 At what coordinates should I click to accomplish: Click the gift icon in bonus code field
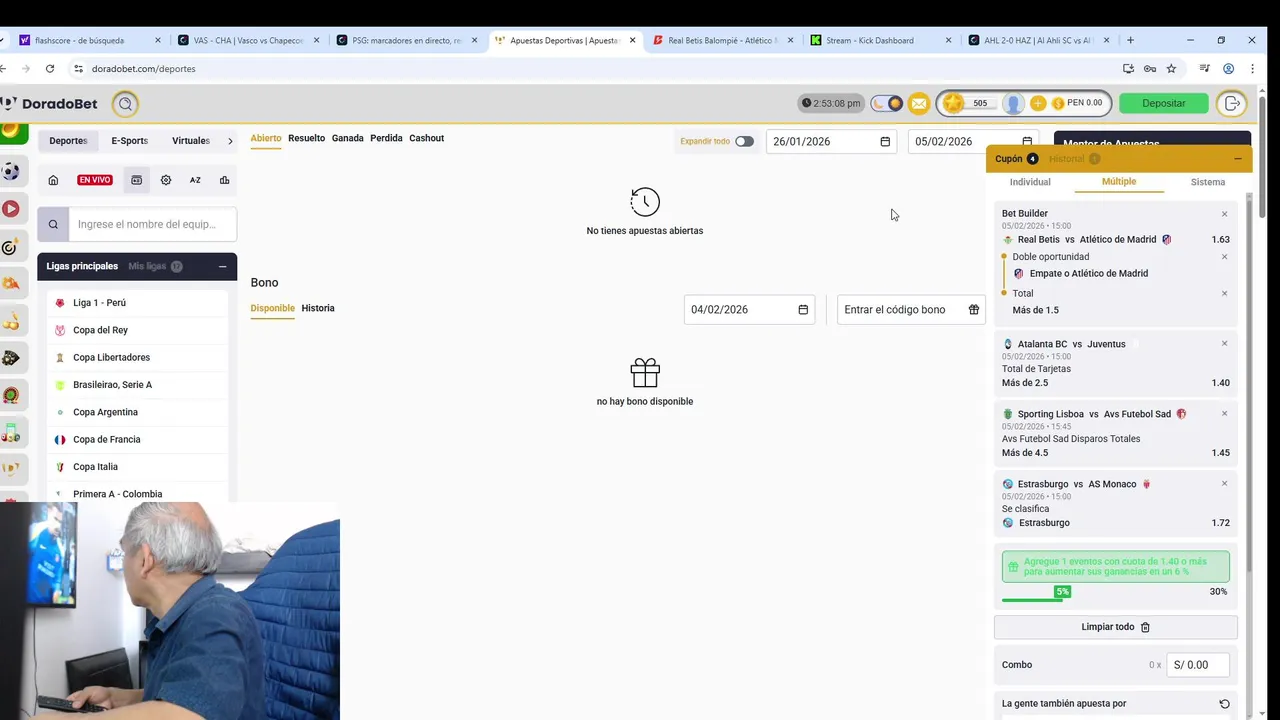(974, 309)
